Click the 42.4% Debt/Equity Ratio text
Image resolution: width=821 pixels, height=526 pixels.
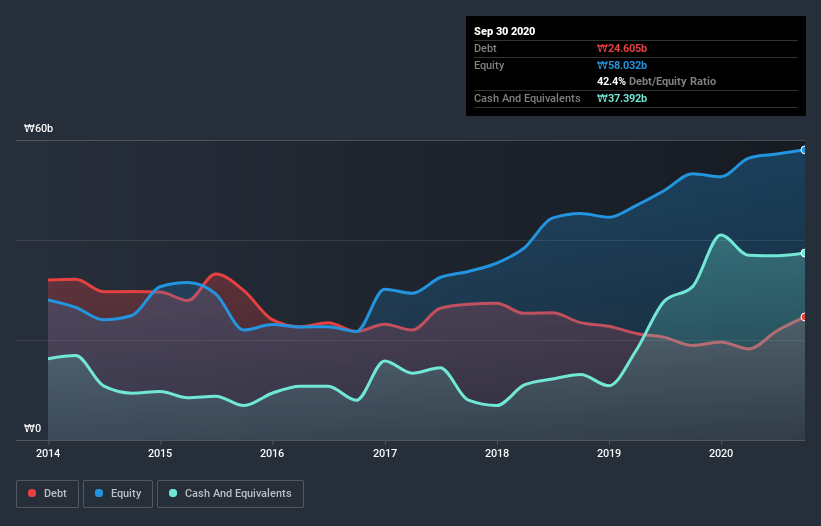(x=657, y=82)
